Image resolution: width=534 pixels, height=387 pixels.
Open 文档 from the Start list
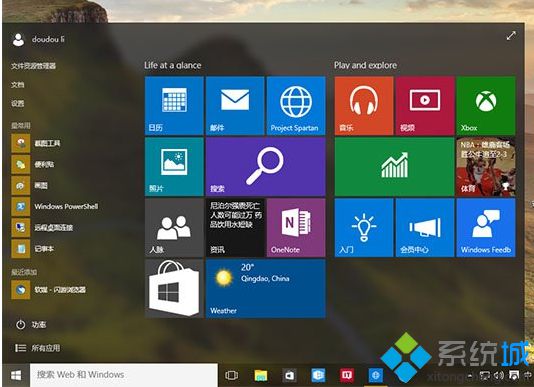18,84
